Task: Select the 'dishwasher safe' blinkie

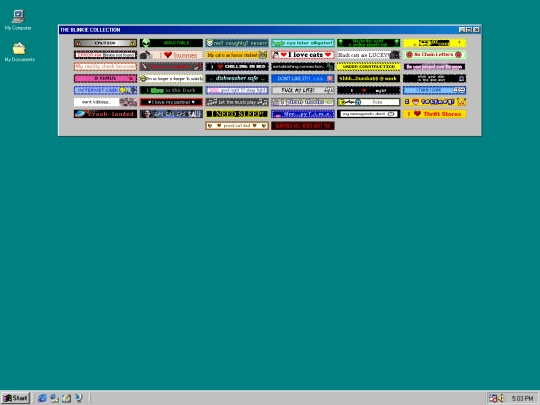Action: 237,79
